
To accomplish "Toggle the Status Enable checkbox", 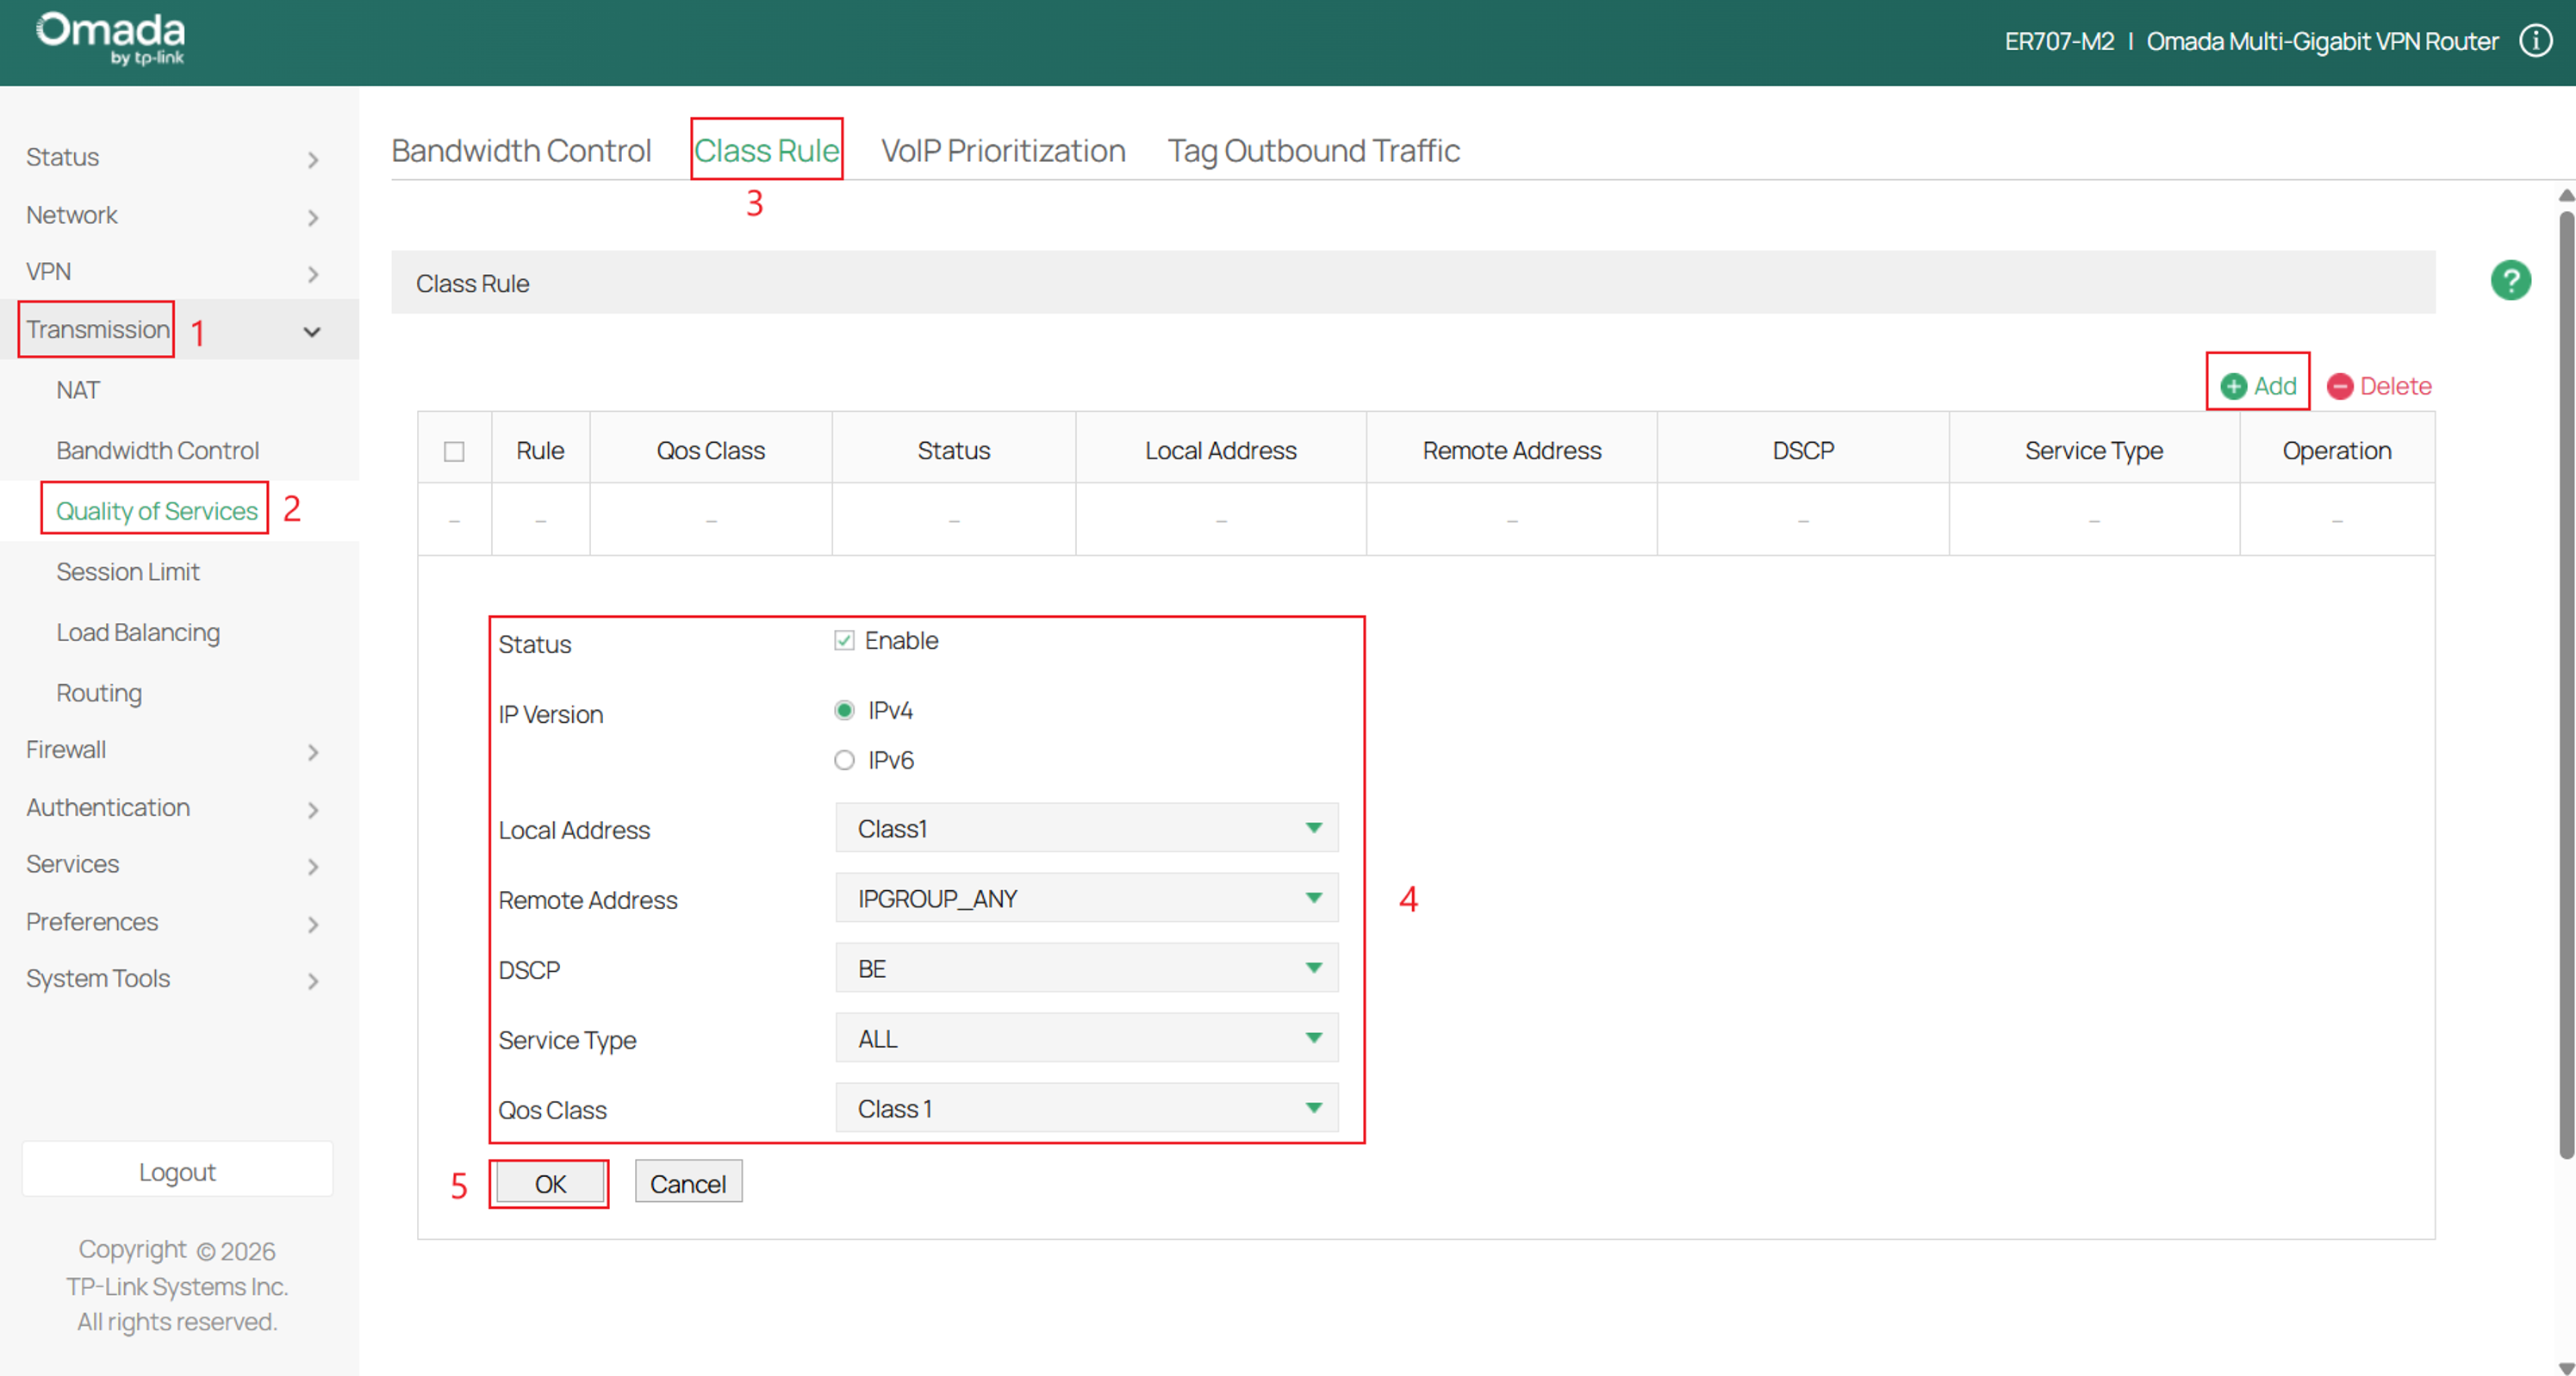I will (844, 641).
